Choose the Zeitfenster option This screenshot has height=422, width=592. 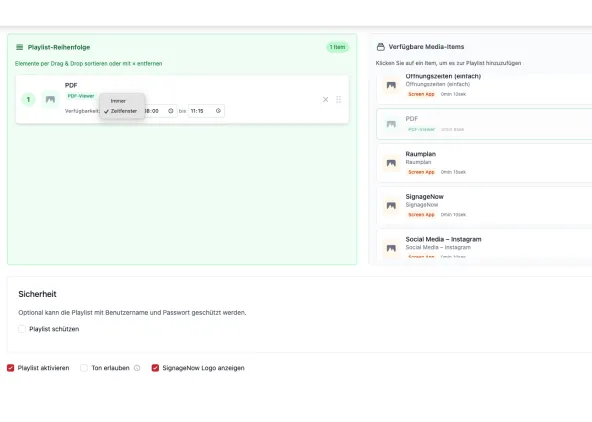(122, 111)
